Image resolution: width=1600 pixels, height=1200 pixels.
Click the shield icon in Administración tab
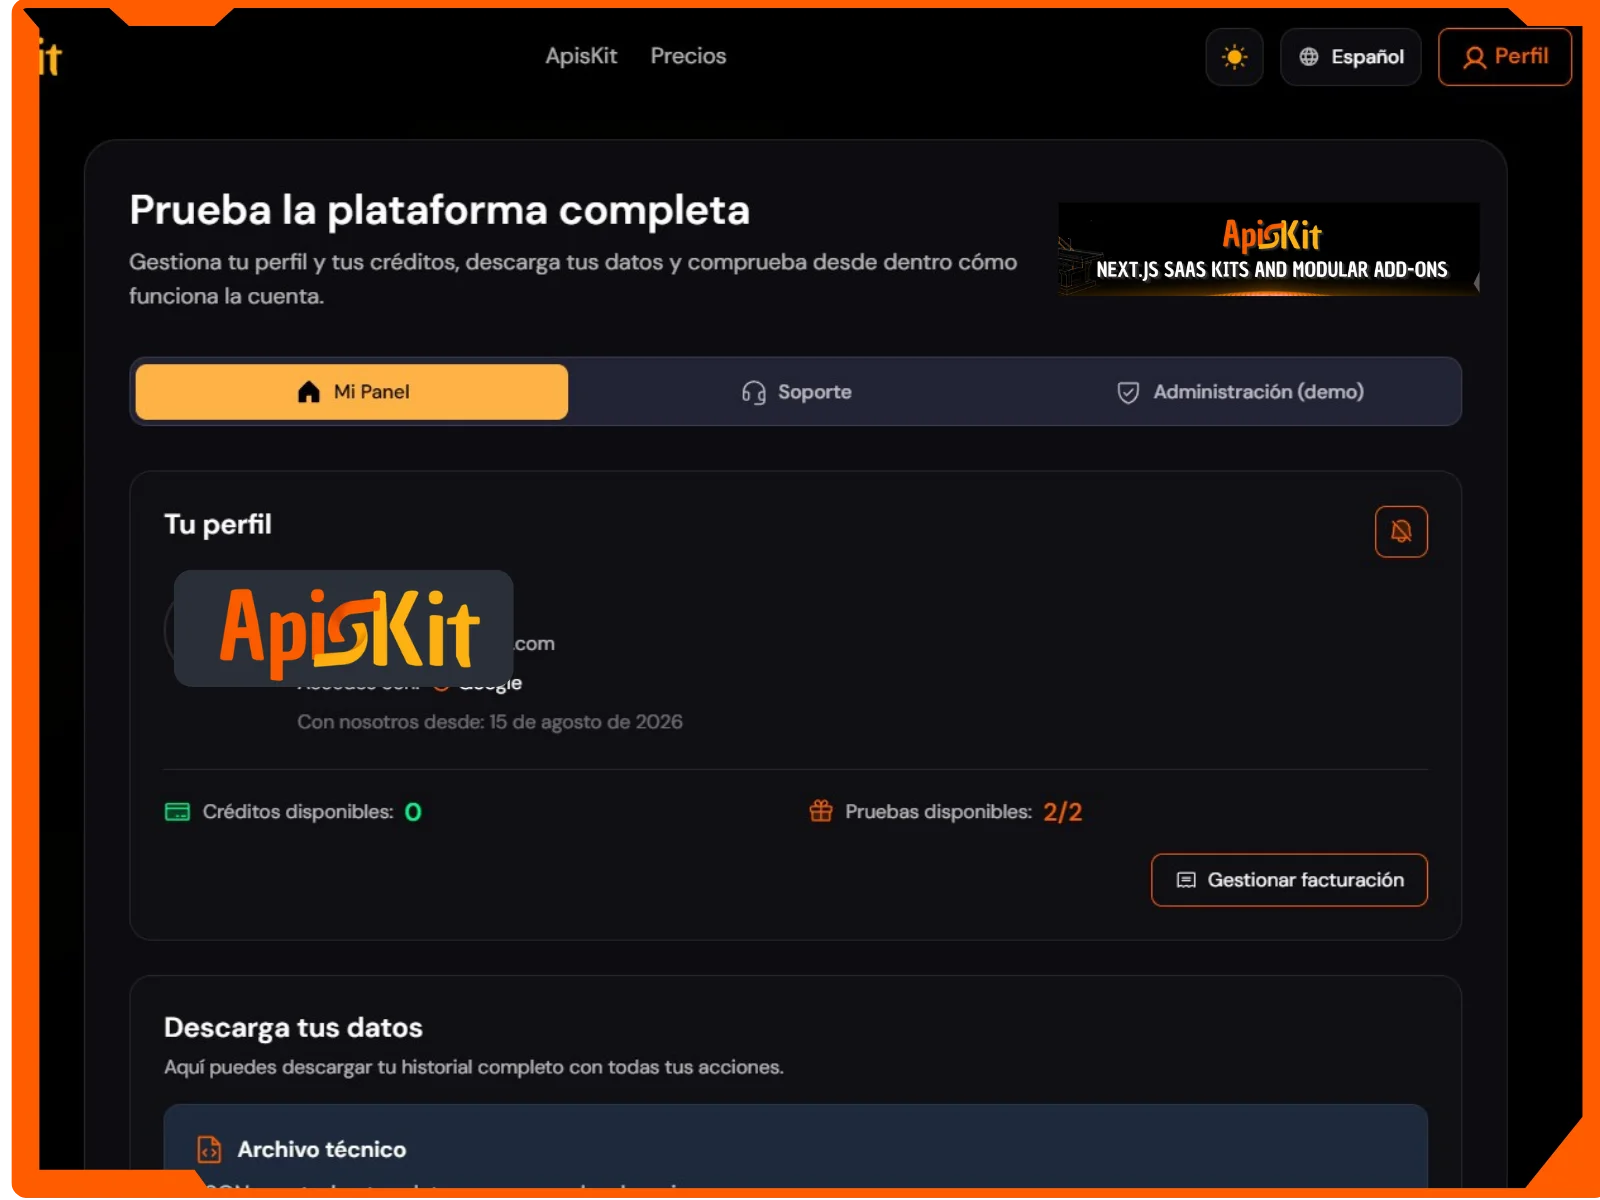[x=1128, y=393]
